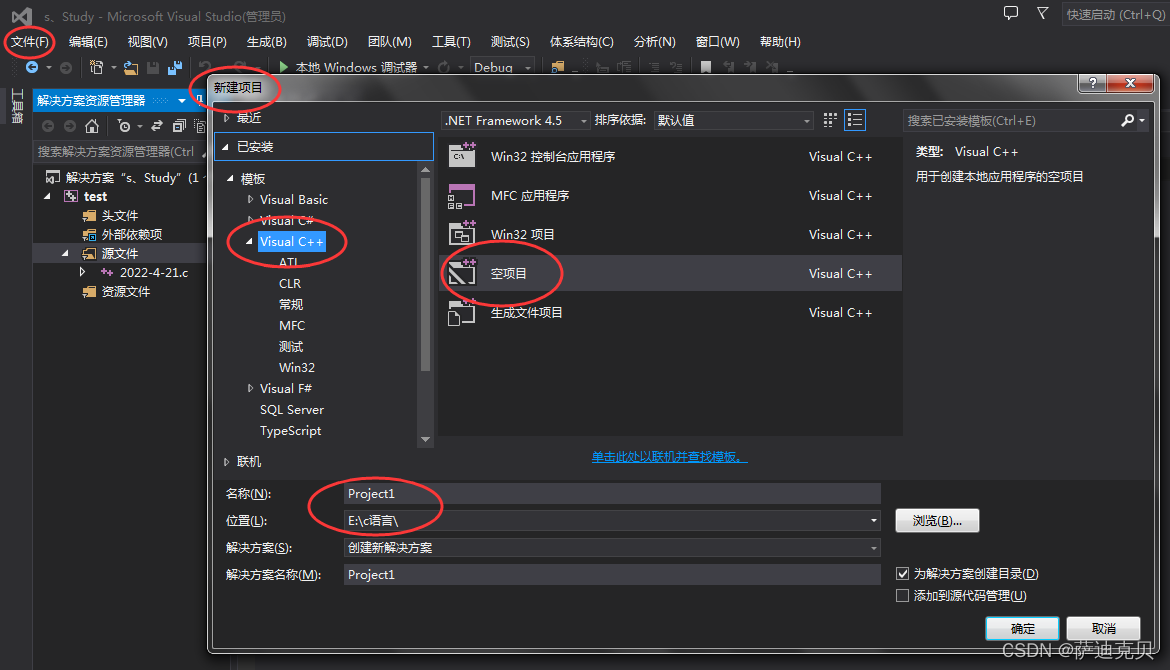Click the 快速启动 quick launch box

point(1115,14)
